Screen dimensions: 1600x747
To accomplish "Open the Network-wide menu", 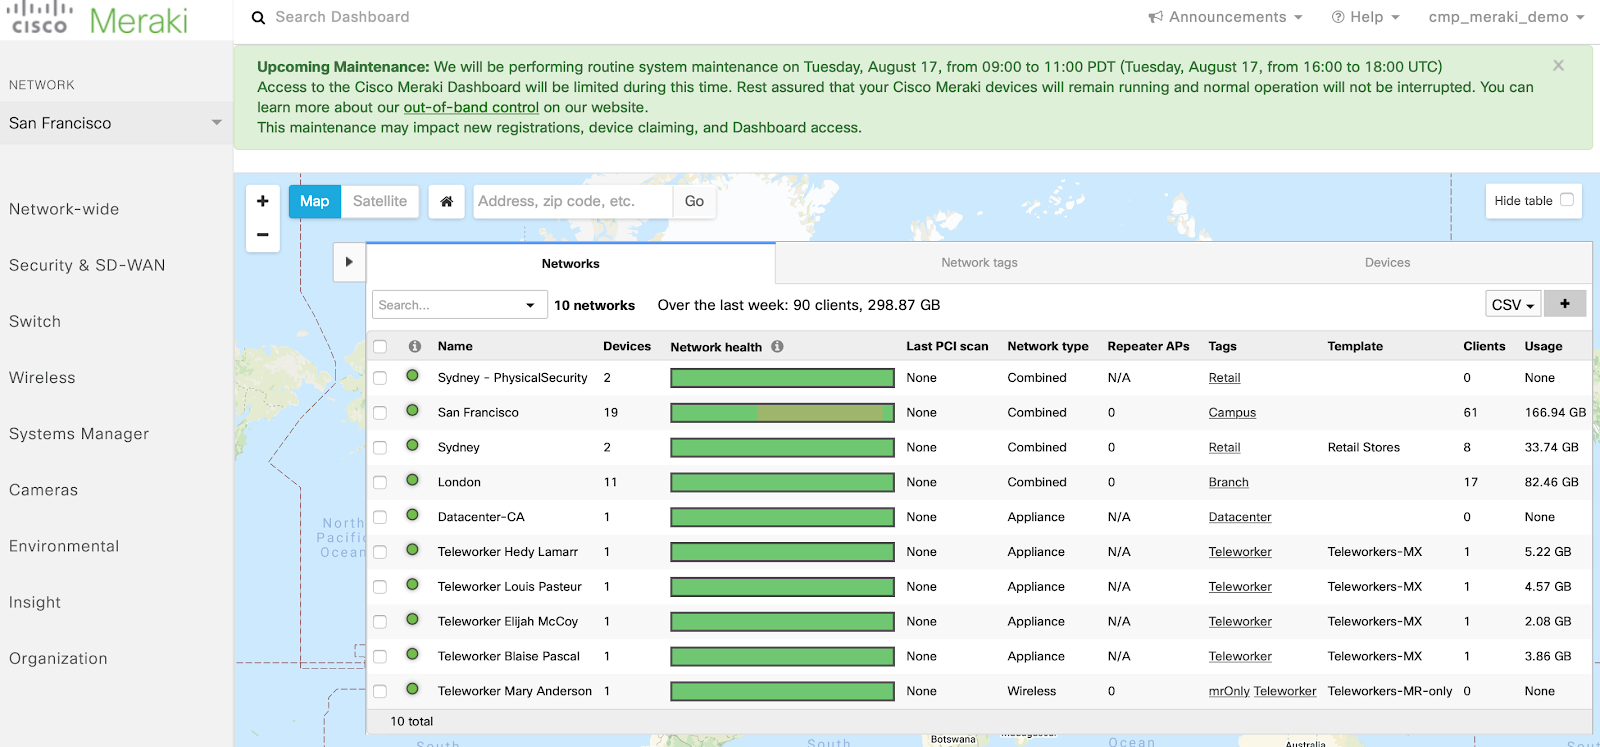I will click(64, 209).
